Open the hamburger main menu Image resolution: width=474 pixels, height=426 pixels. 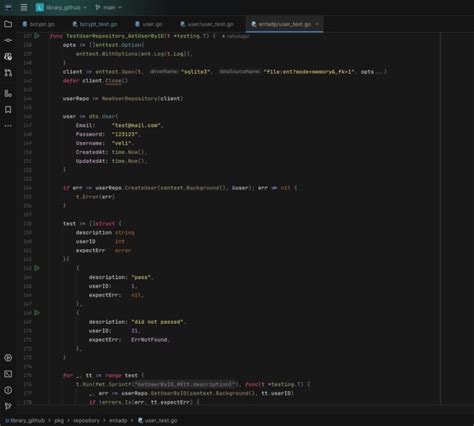(24, 7)
